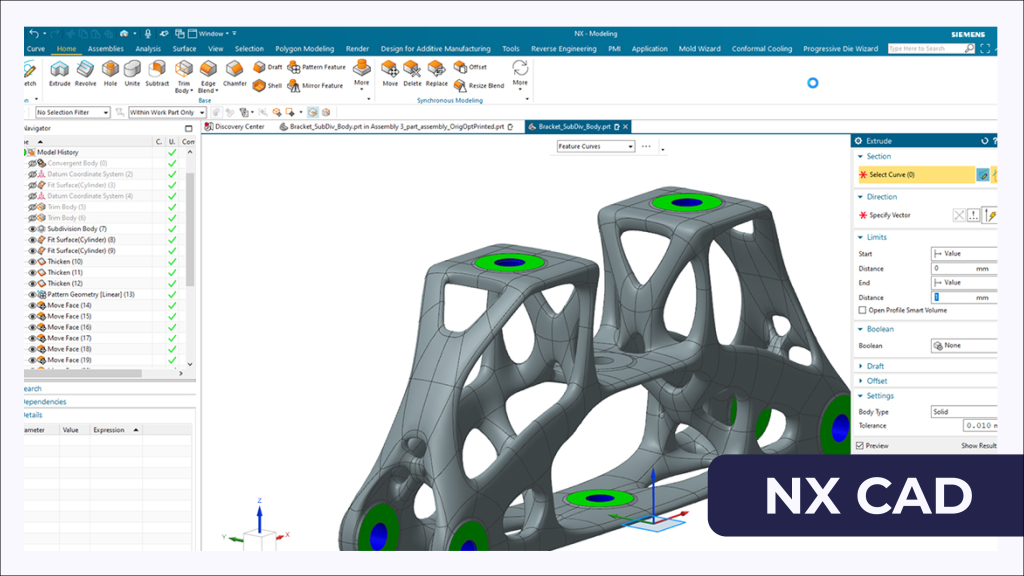Click the Revolve feature icon
1024x576 pixels.
86,72
